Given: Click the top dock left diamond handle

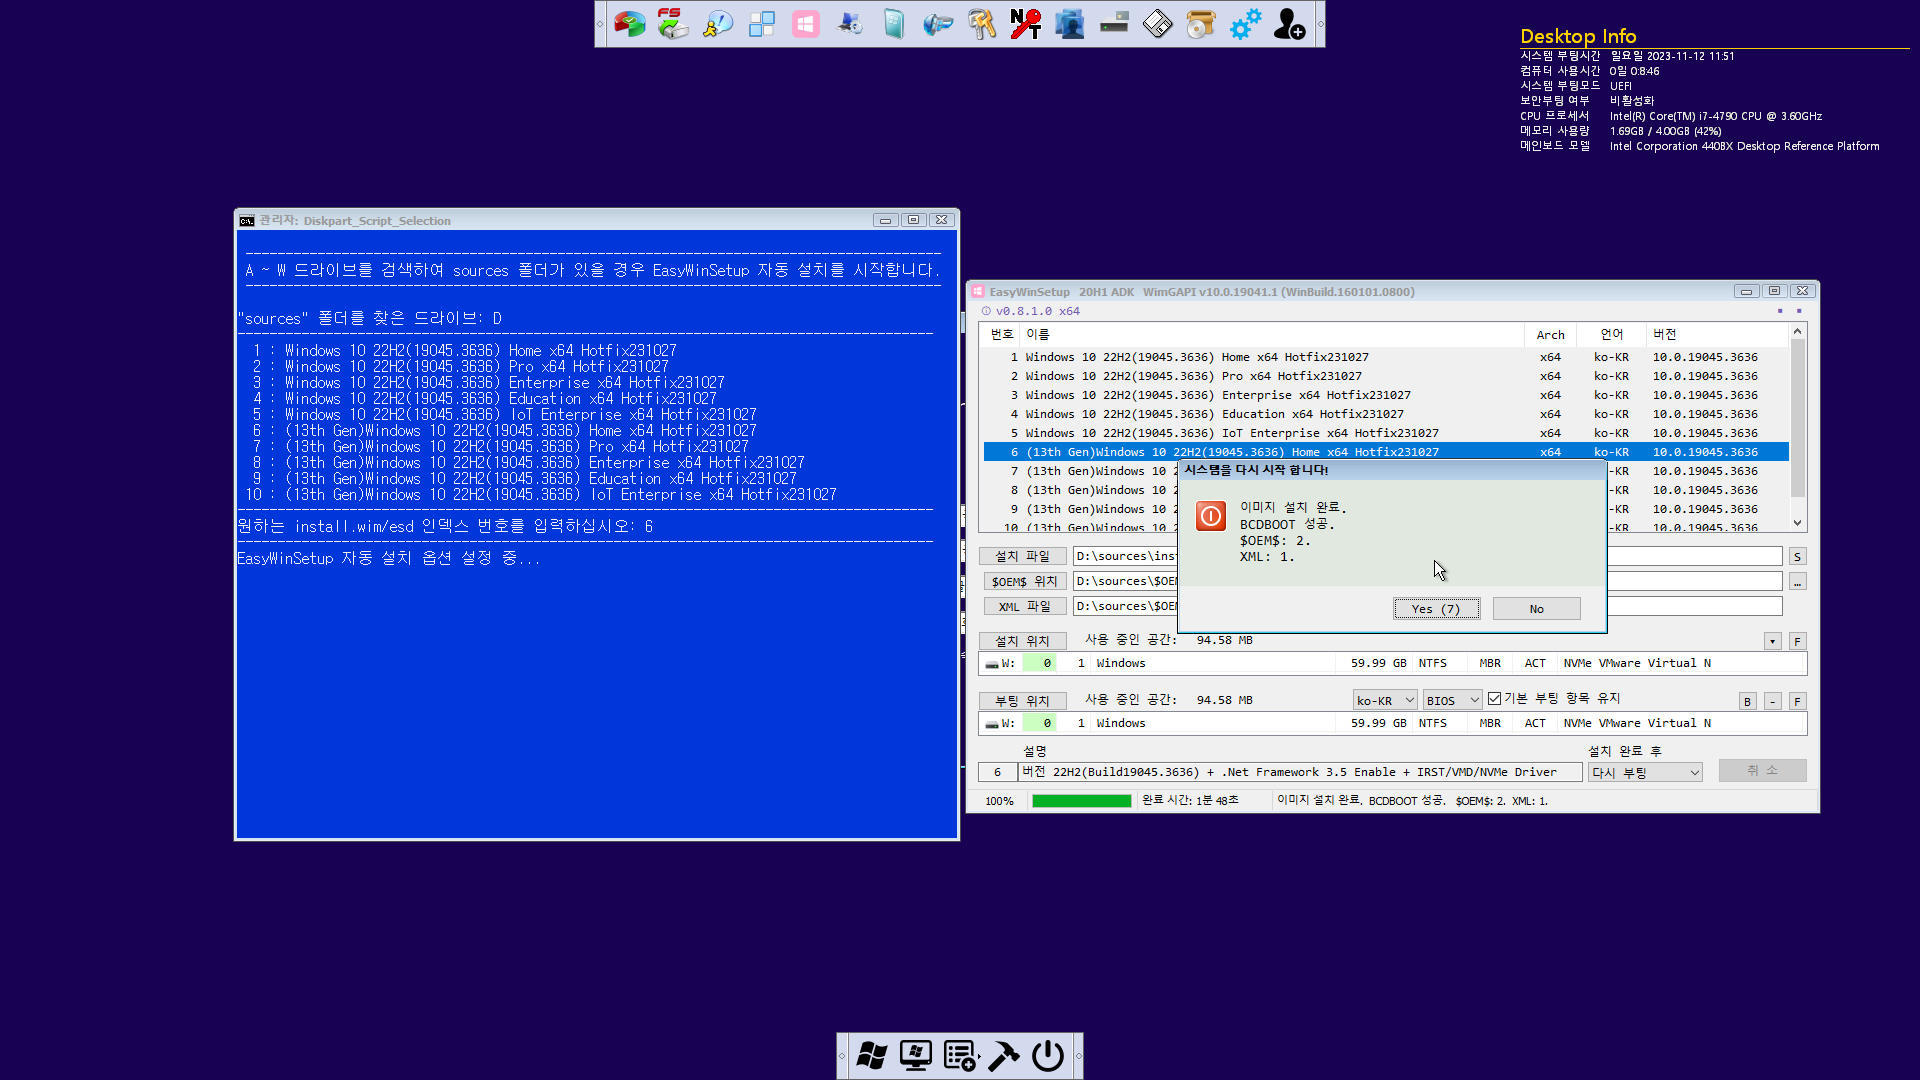Looking at the screenshot, I should click(600, 24).
